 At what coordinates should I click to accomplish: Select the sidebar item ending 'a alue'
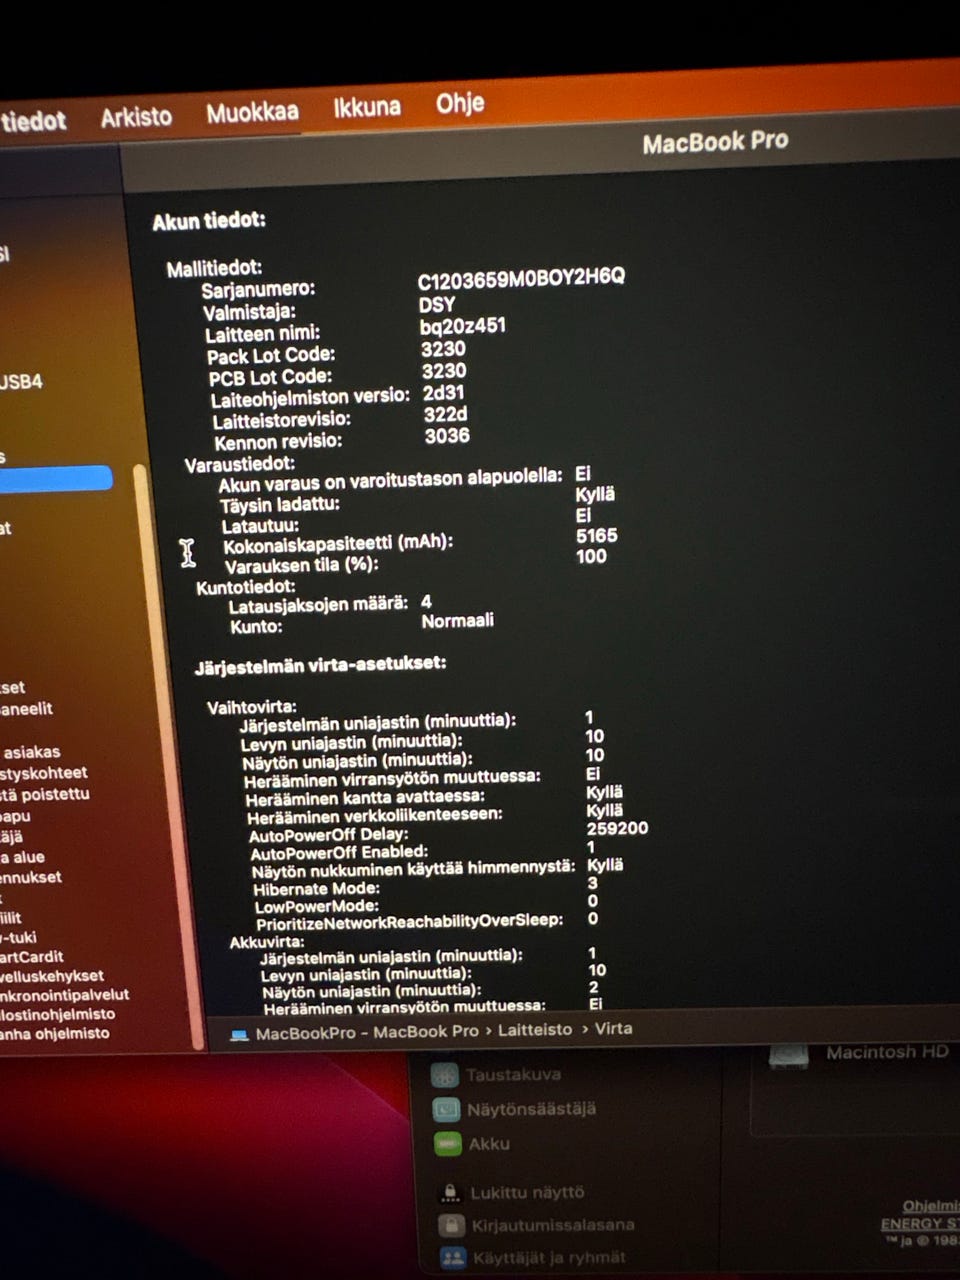(x=22, y=857)
